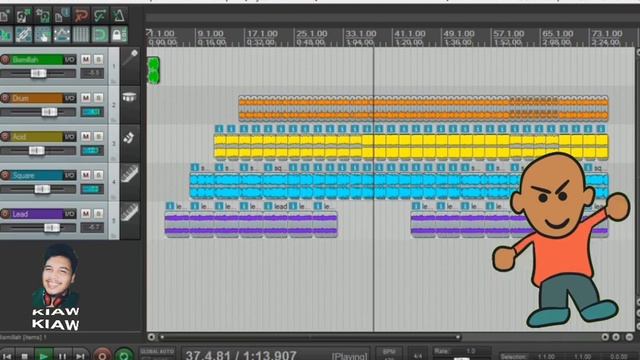The image size is (640, 360).
Task: Toggle the green Repeat loop button
Action: (124, 355)
